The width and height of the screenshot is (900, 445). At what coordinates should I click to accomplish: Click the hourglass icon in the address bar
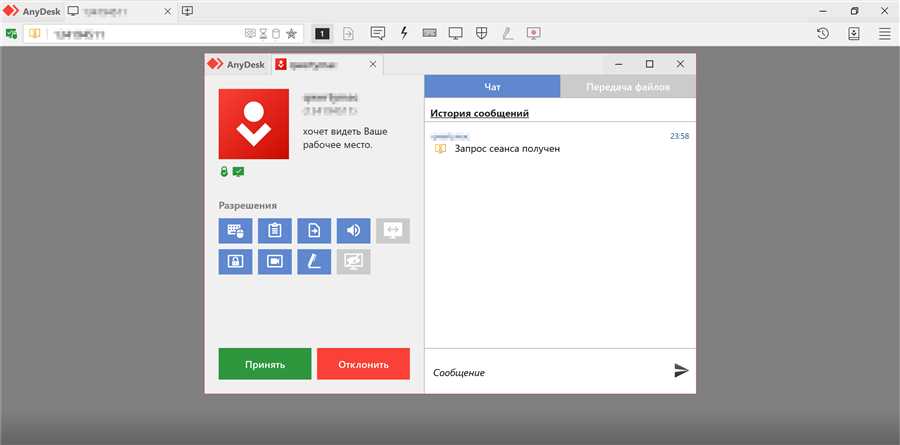[263, 34]
